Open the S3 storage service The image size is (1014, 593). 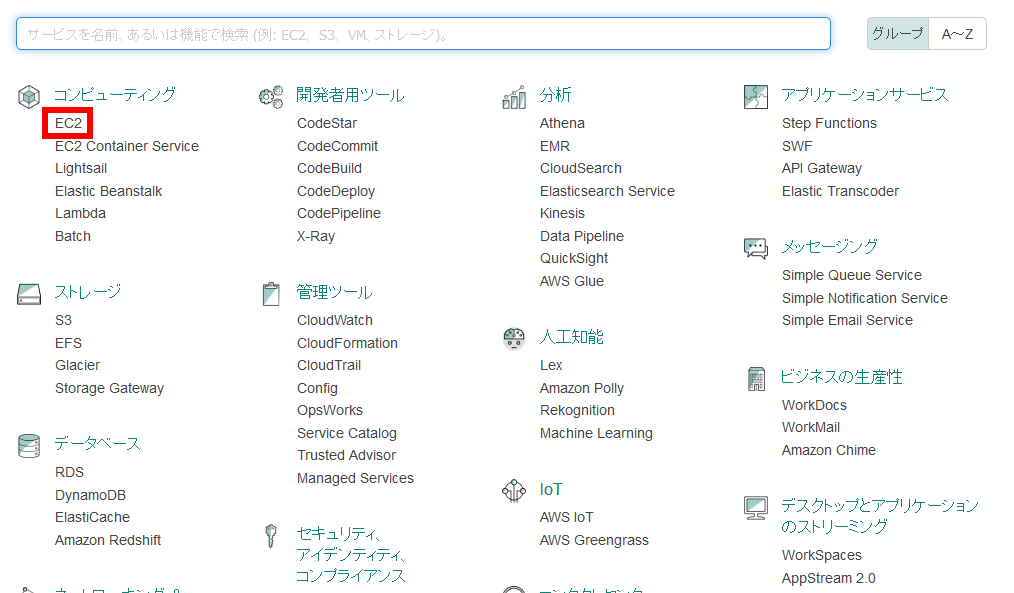[x=63, y=320]
